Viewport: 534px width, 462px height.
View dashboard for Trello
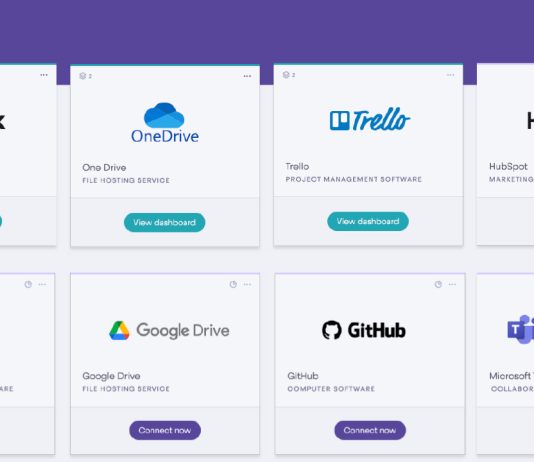coord(368,221)
